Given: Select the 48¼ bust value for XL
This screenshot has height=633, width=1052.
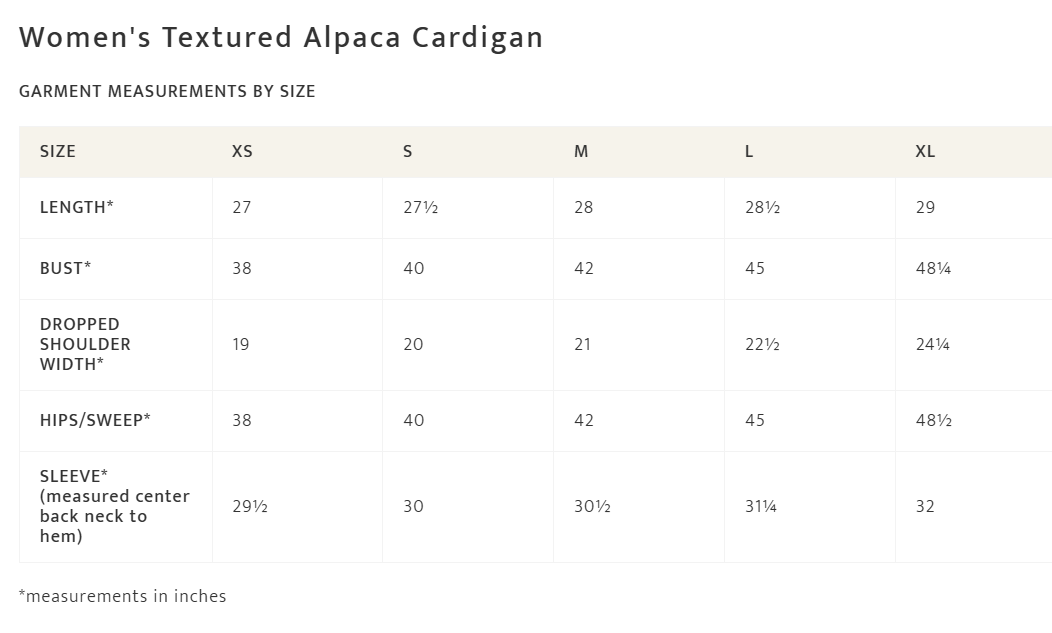Looking at the screenshot, I should pyautogui.click(x=933, y=268).
